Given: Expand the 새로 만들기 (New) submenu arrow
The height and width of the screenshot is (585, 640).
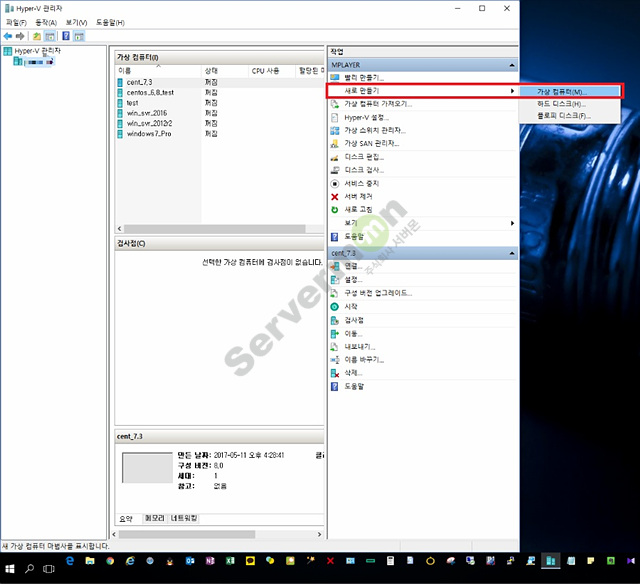Looking at the screenshot, I should pyautogui.click(x=512, y=91).
